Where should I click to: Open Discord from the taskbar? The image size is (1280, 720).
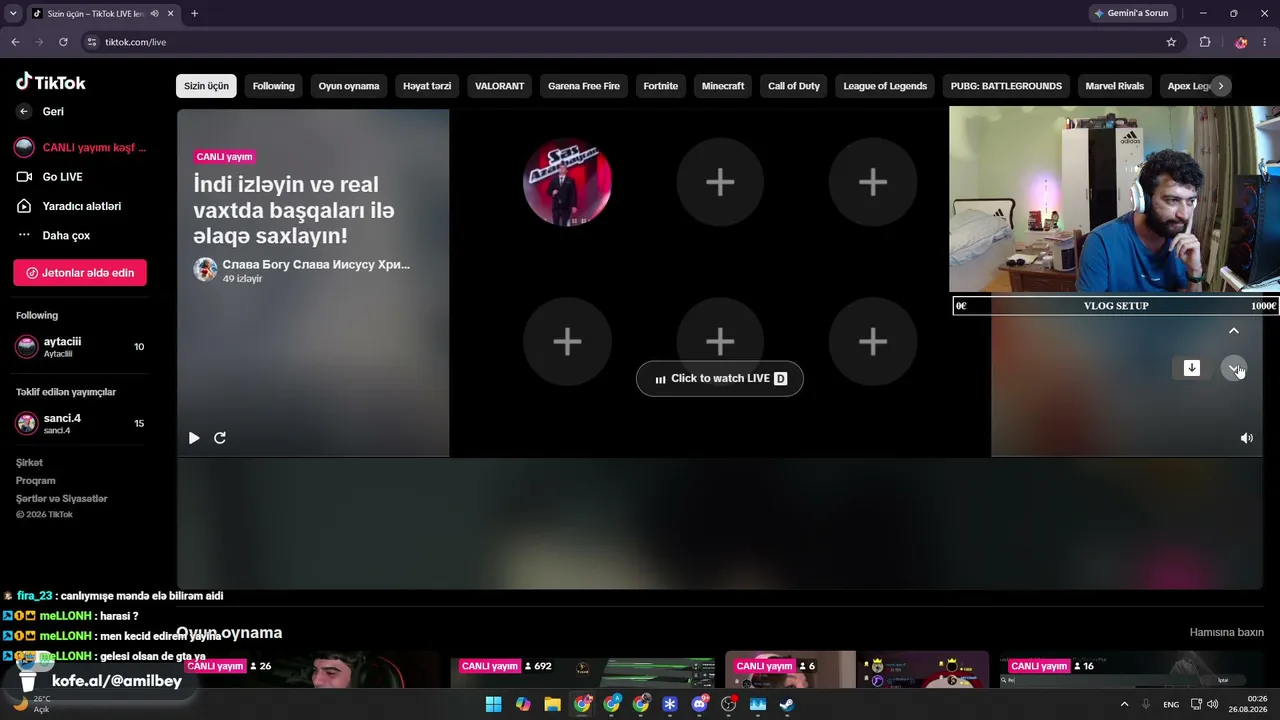tap(699, 704)
